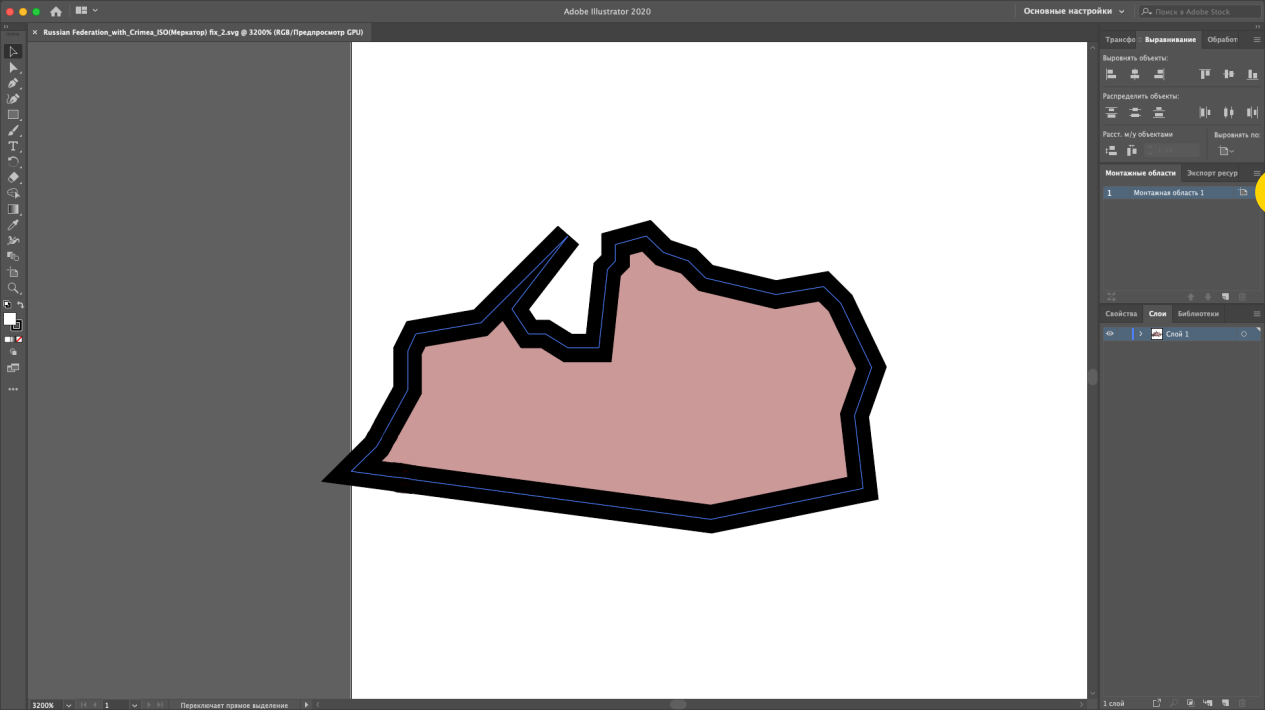Select the Pen tool
The image size is (1265, 710).
[13, 83]
